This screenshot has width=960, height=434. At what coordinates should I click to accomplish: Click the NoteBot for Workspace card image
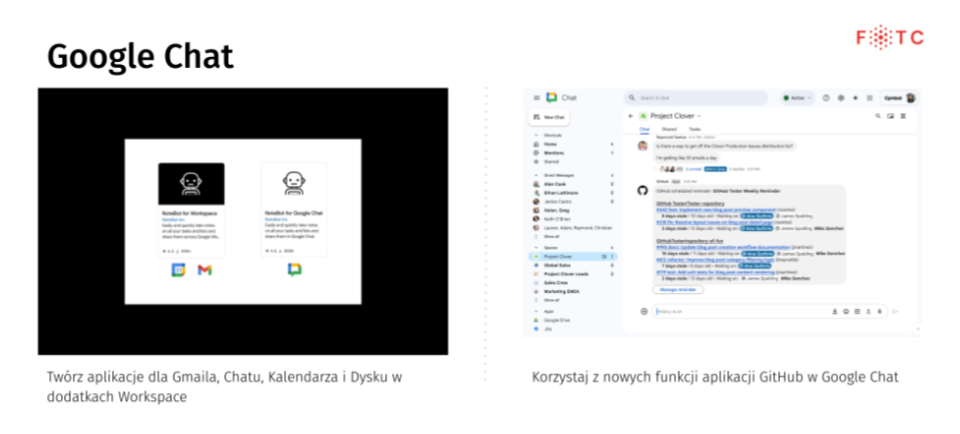[x=191, y=184]
